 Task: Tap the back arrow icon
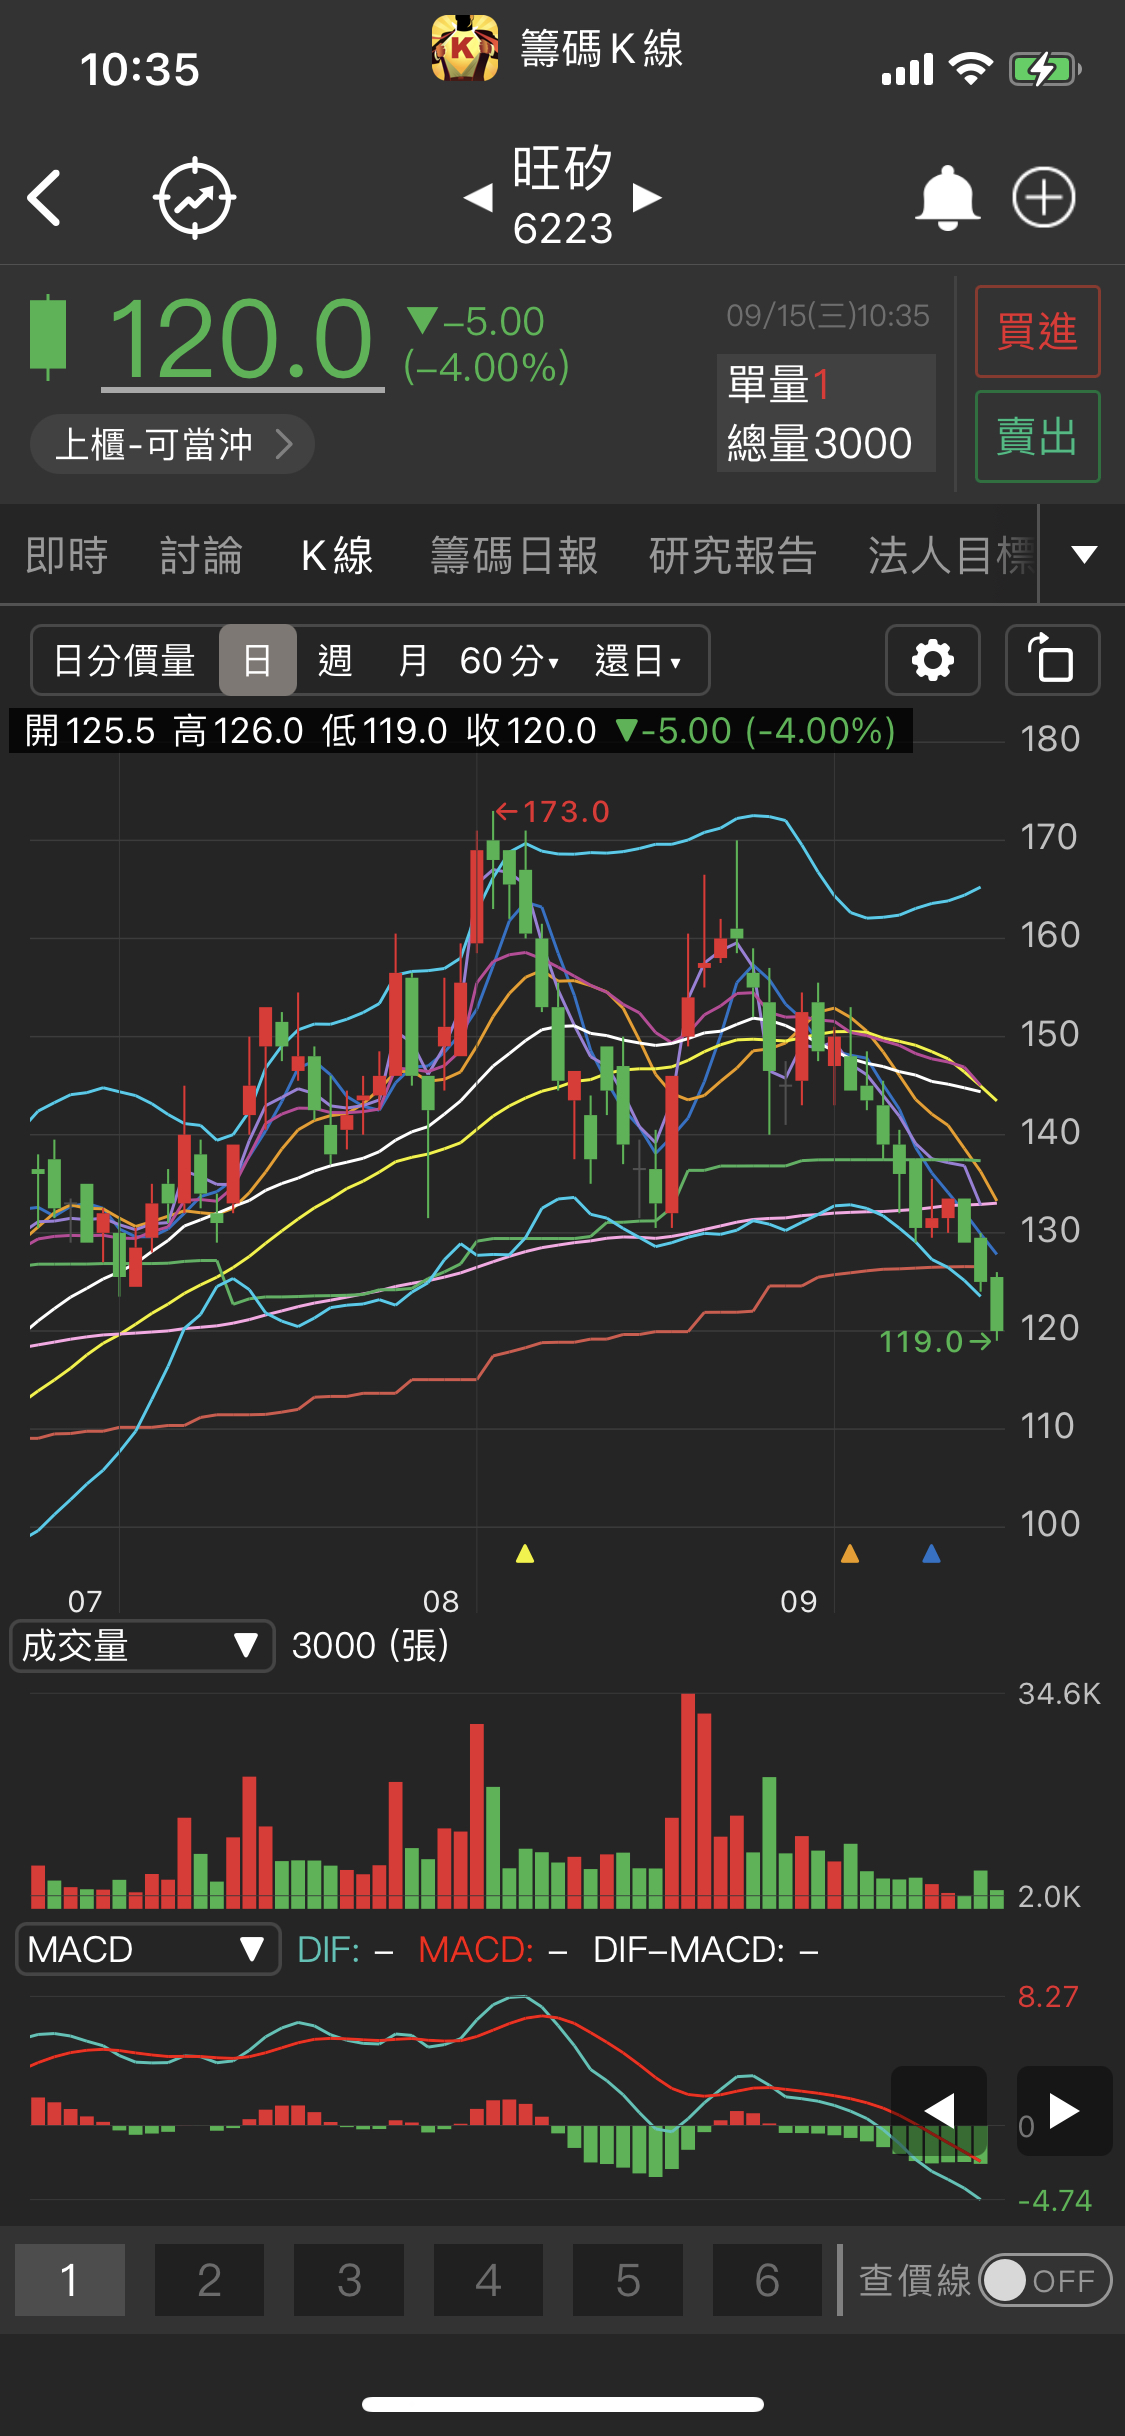pos(46,198)
